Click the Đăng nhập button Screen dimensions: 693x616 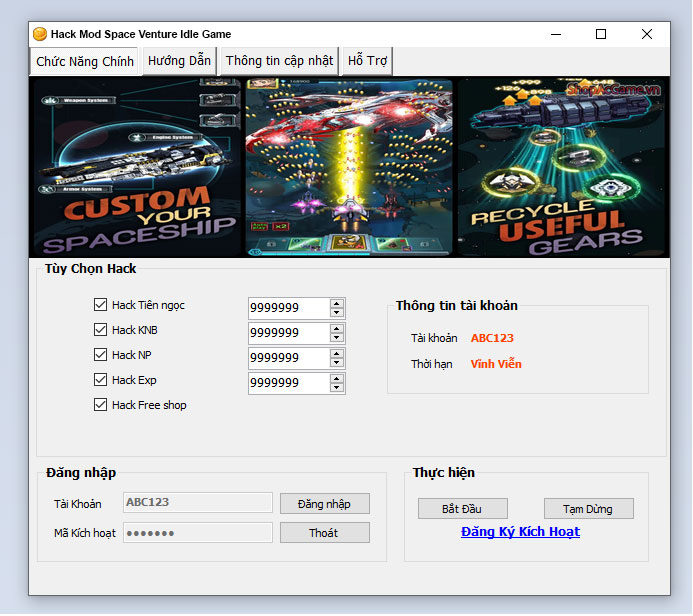click(325, 504)
